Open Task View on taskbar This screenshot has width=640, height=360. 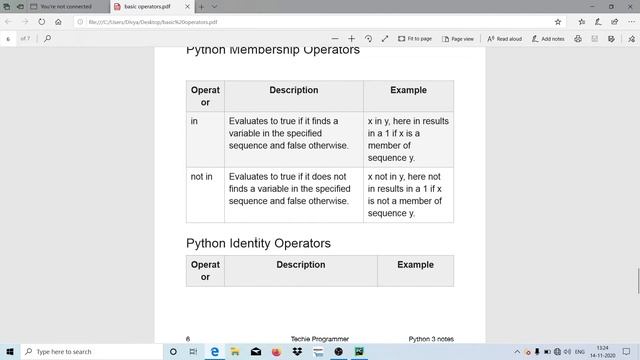click(x=193, y=351)
